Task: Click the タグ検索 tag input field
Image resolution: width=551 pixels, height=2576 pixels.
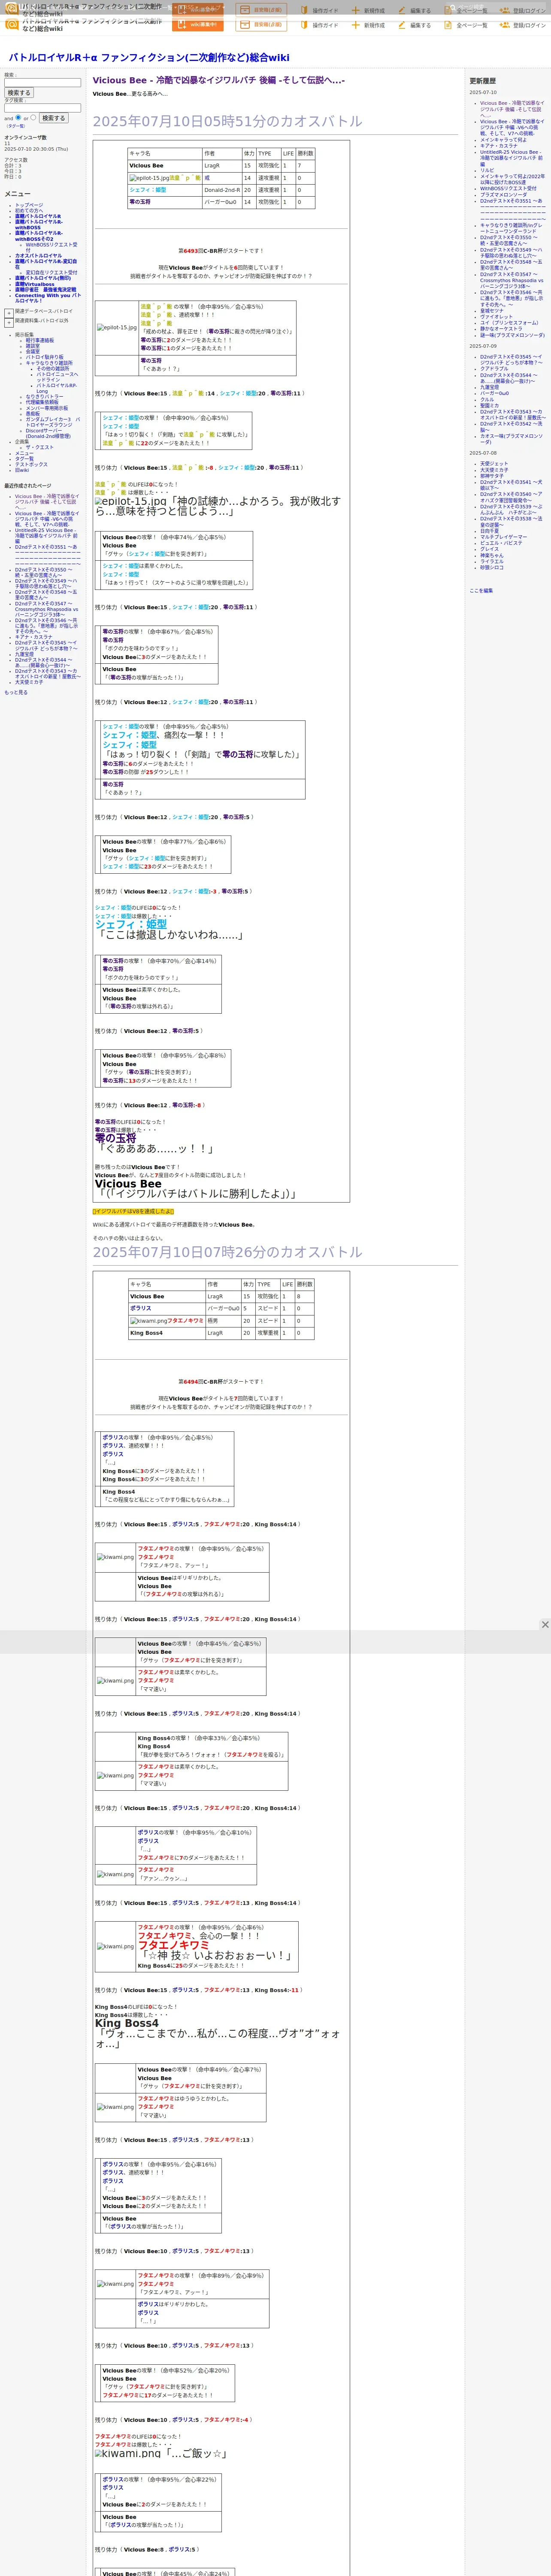Action: coord(42,108)
